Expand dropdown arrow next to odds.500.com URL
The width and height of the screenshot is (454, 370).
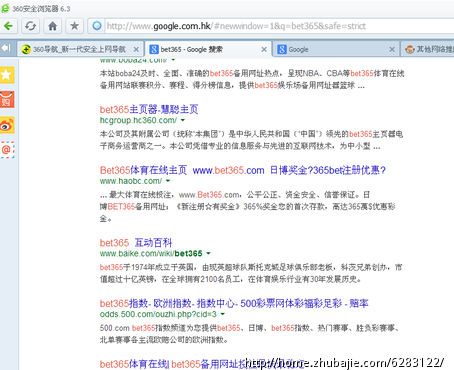click(223, 314)
